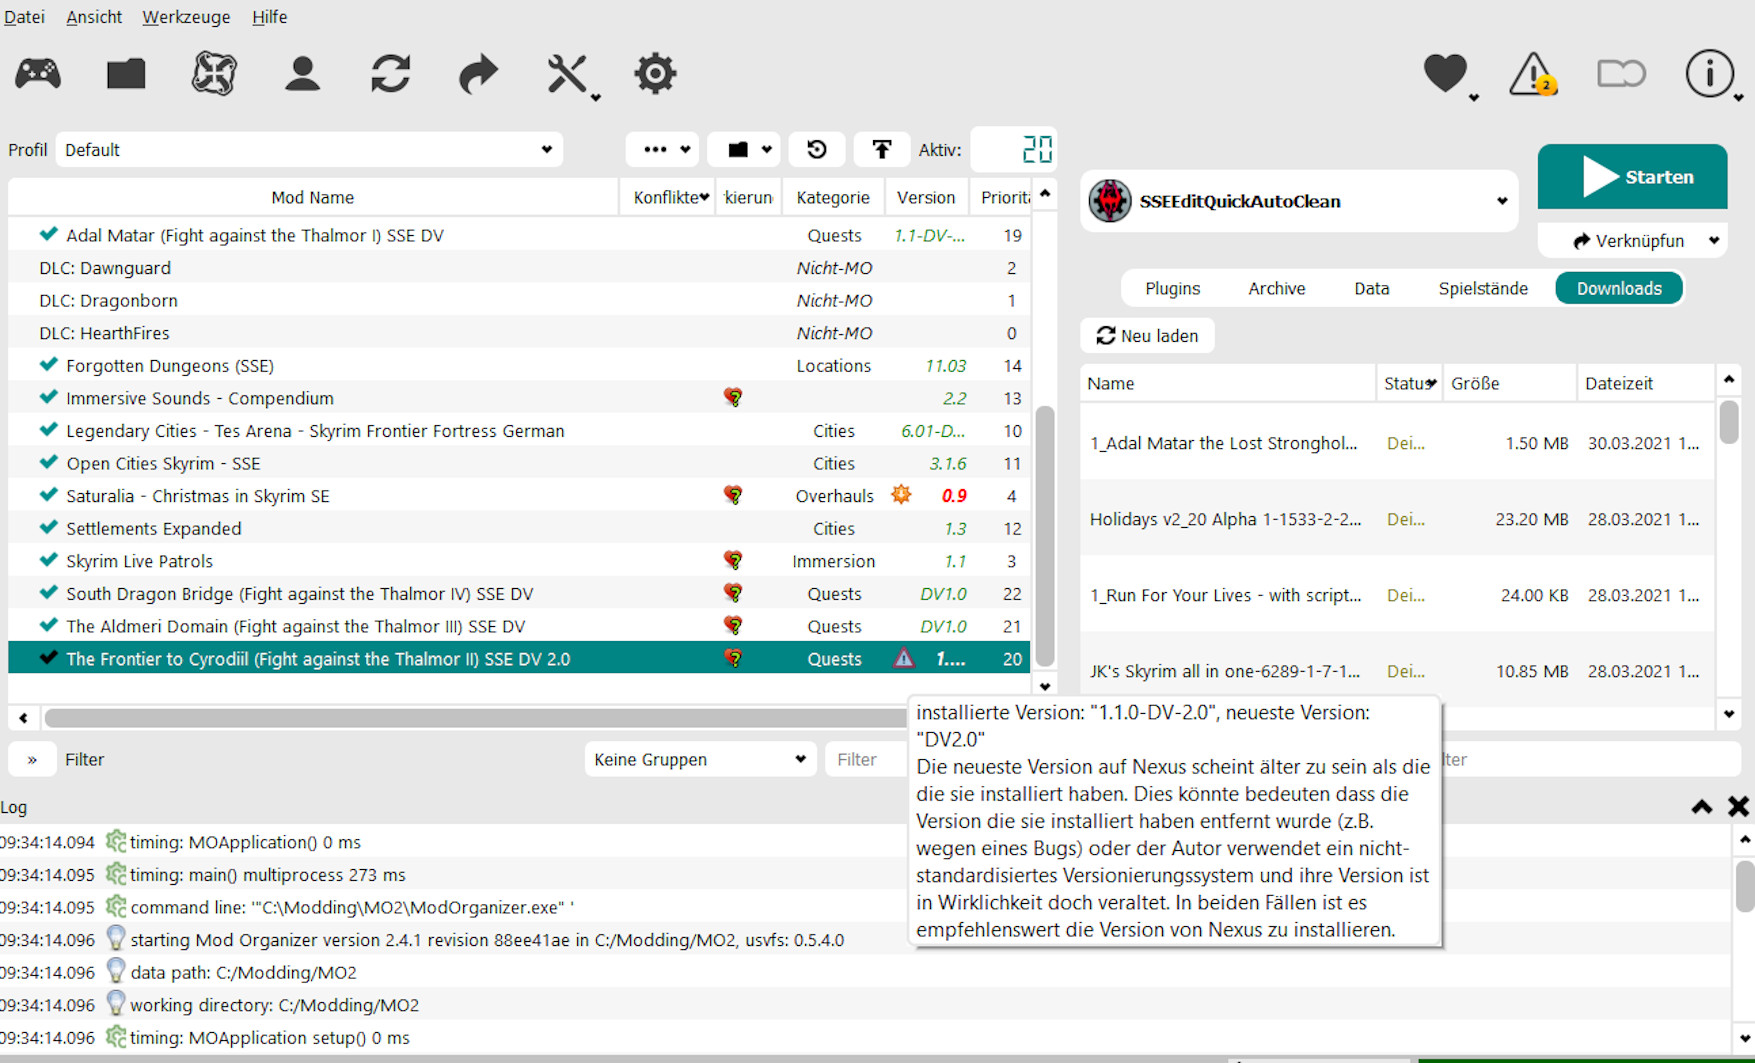Click the Neu laden button

pyautogui.click(x=1147, y=336)
